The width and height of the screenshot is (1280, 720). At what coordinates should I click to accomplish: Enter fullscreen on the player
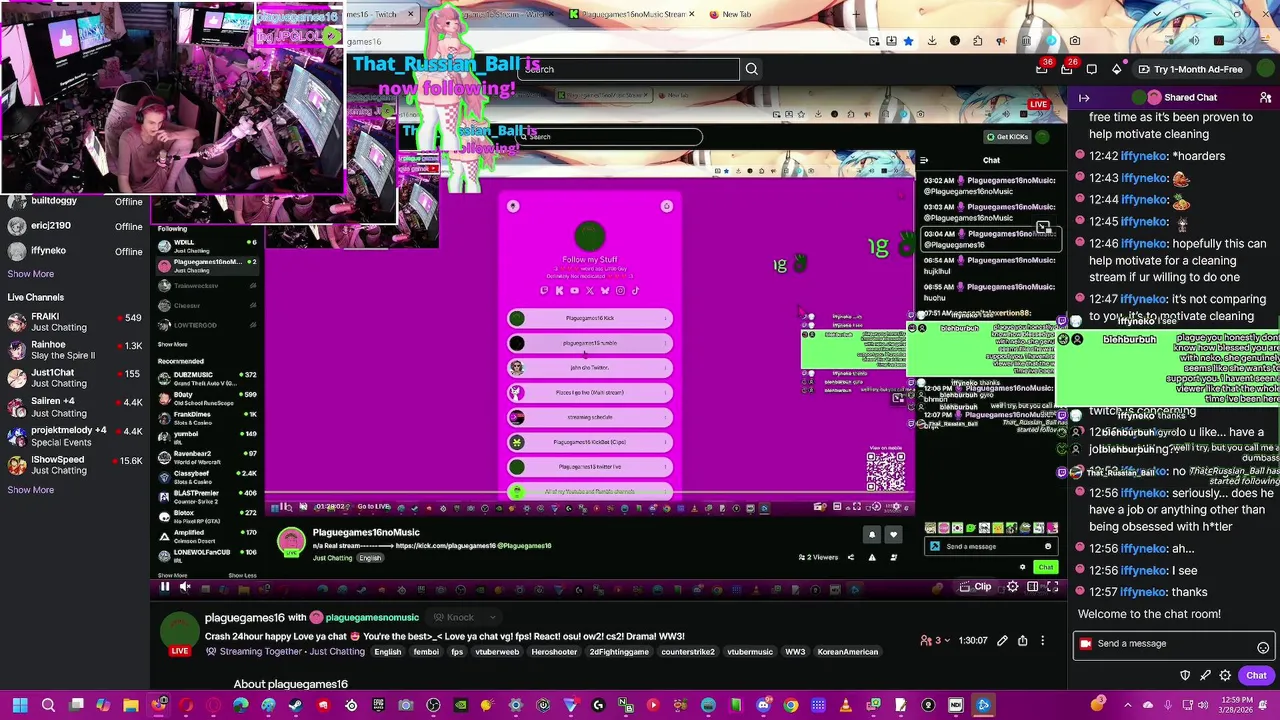pos(1052,587)
